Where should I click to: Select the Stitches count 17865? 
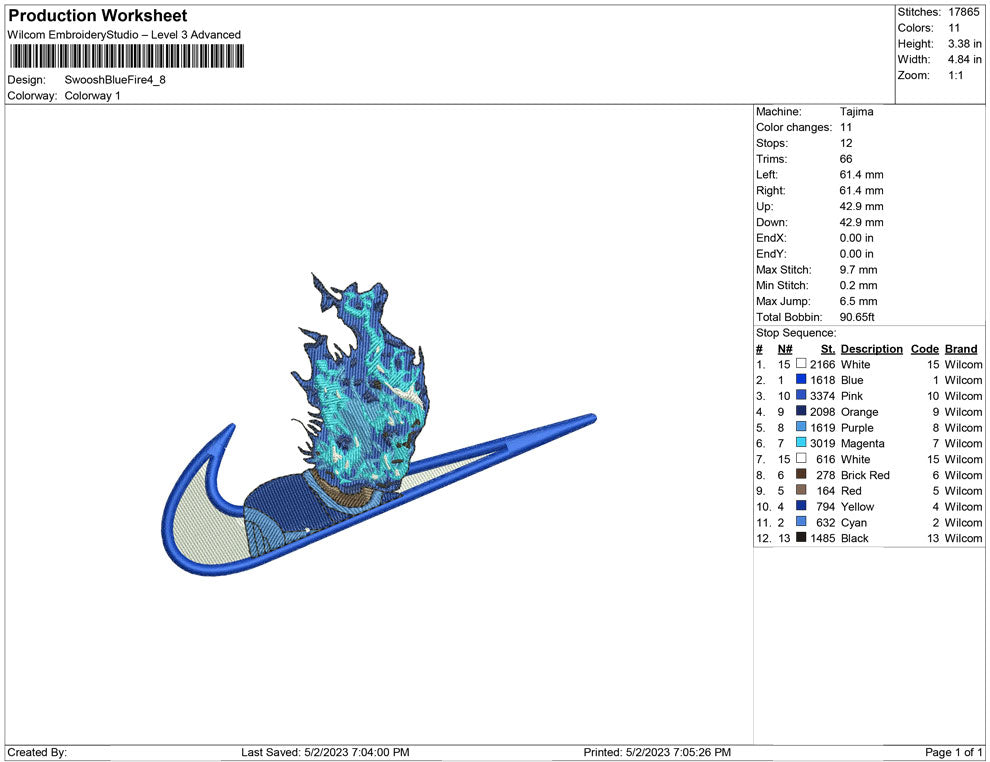(x=963, y=12)
